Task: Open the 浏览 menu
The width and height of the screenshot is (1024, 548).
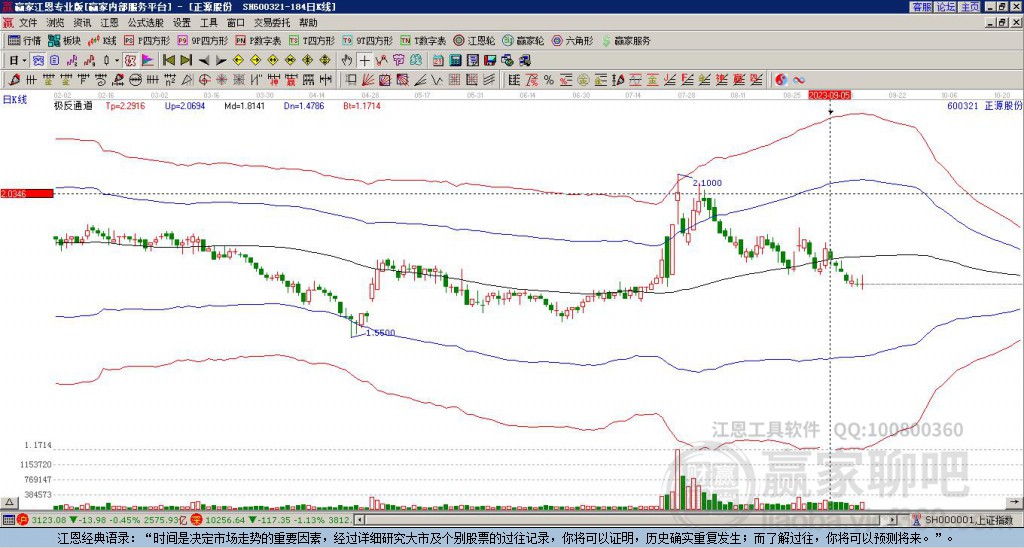Action: [56, 23]
